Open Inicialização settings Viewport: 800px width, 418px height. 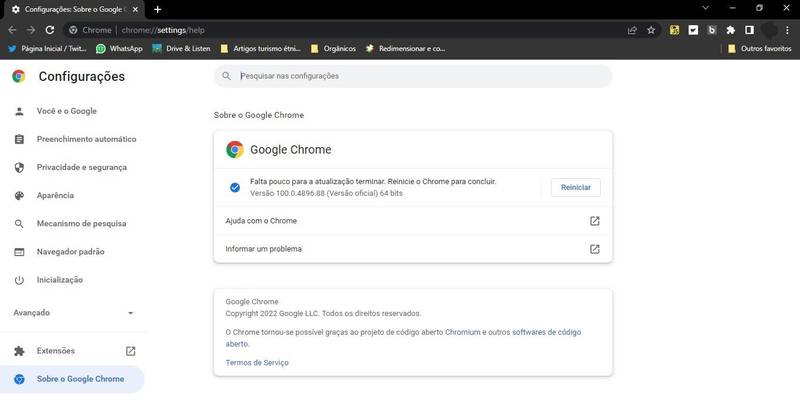coord(72,280)
